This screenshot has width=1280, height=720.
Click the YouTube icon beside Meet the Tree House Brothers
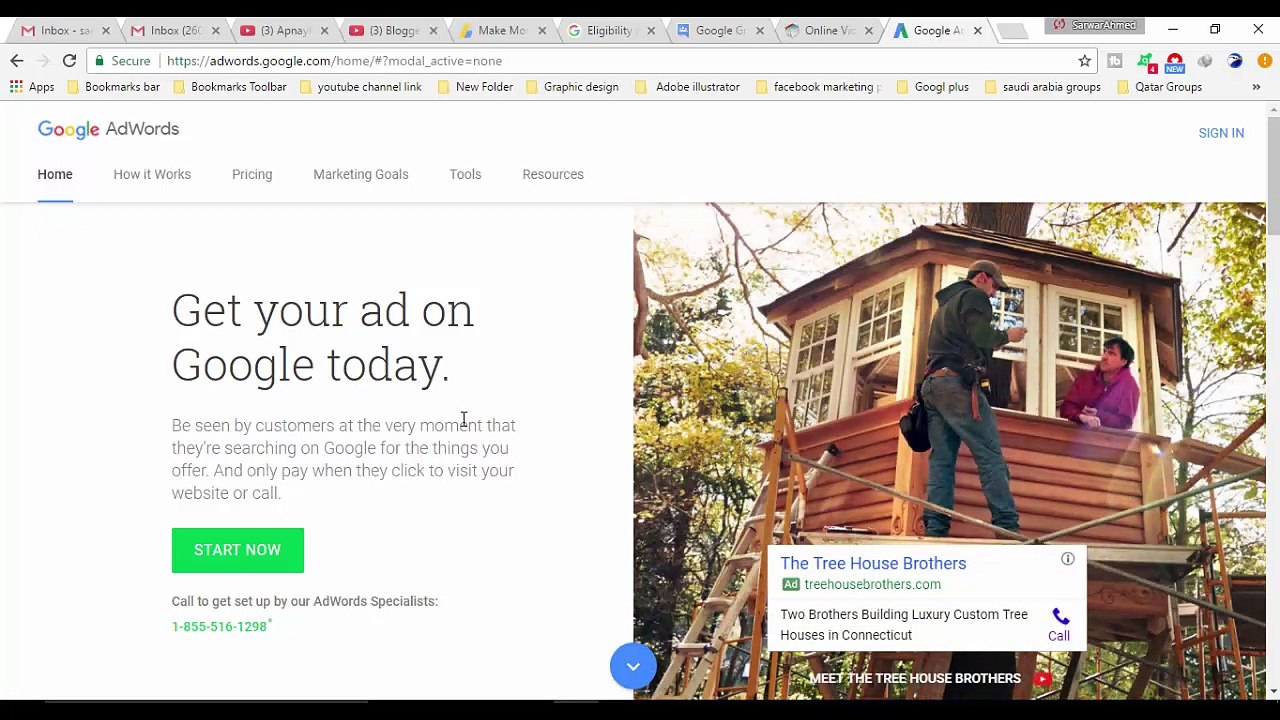pyautogui.click(x=1043, y=679)
